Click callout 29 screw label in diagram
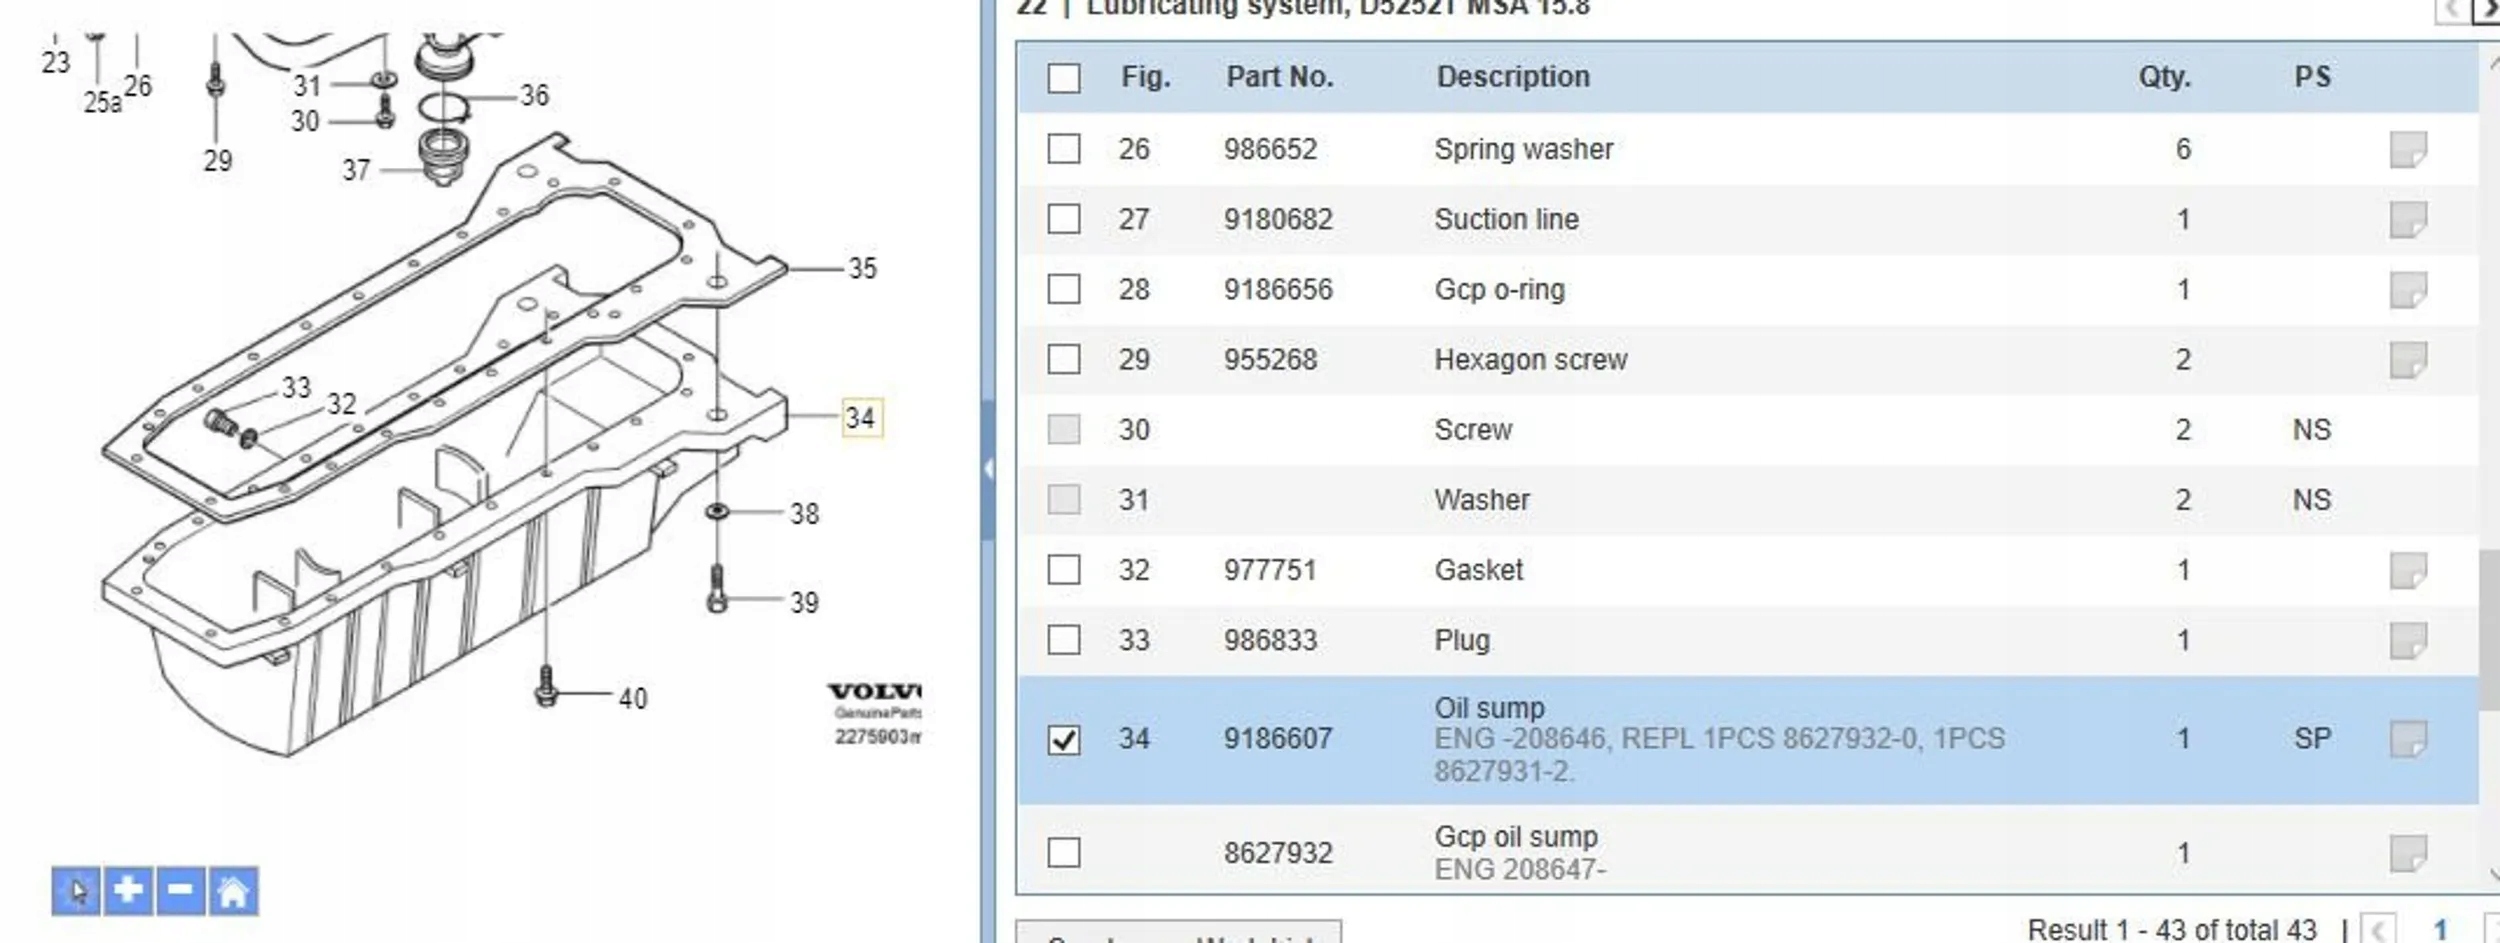Screen dimensions: 2500x943 tap(217, 160)
